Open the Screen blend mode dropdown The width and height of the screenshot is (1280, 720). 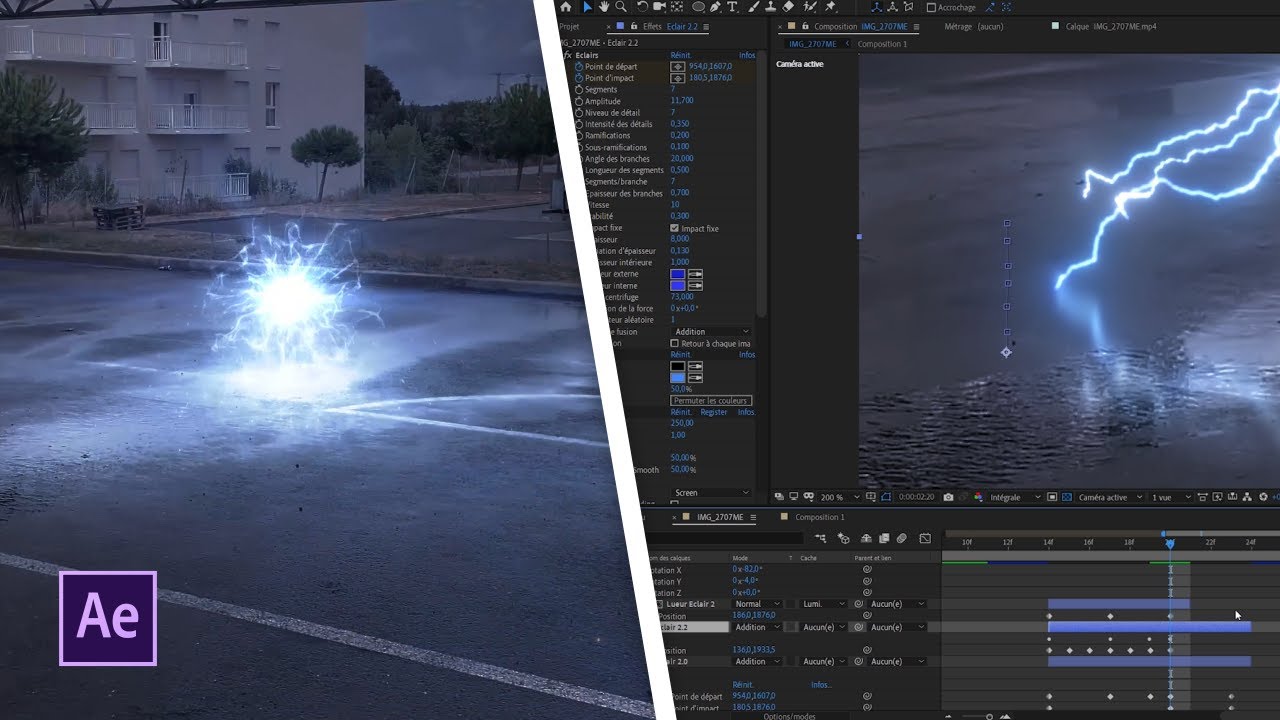point(710,492)
